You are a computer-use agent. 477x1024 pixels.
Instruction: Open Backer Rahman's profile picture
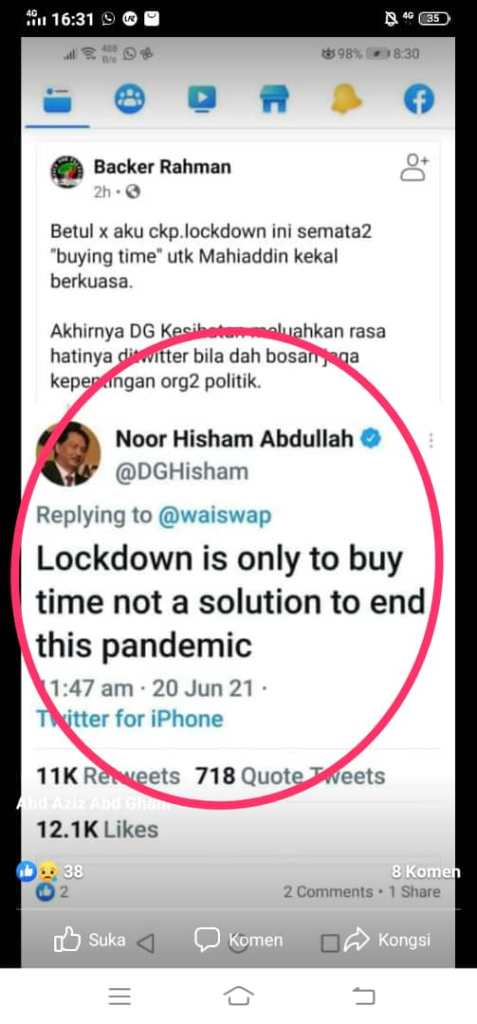[67, 172]
